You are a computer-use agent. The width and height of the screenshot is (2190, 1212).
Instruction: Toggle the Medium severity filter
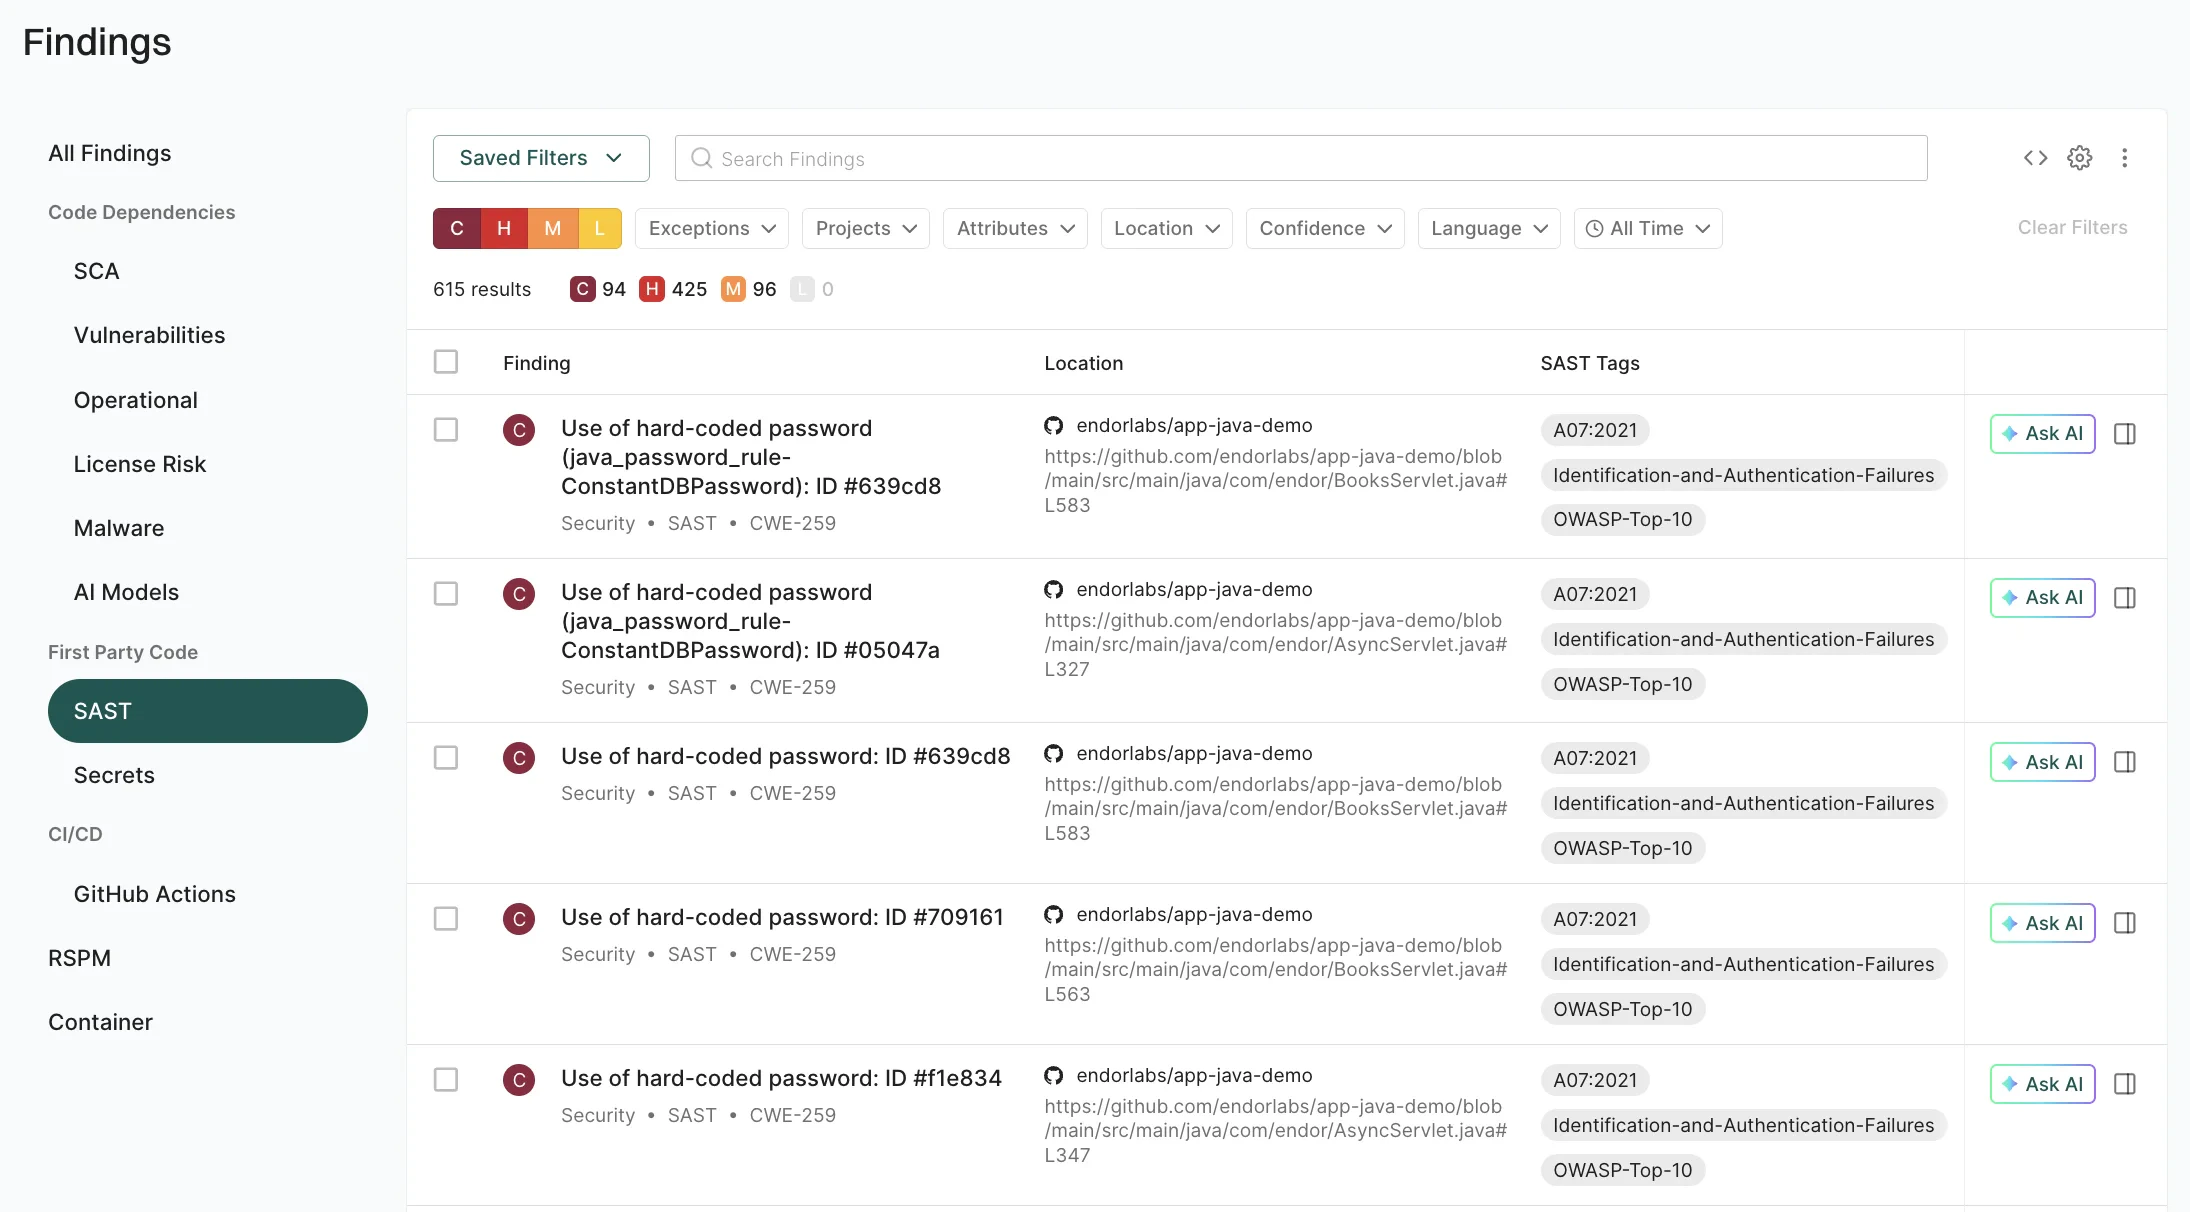point(552,228)
